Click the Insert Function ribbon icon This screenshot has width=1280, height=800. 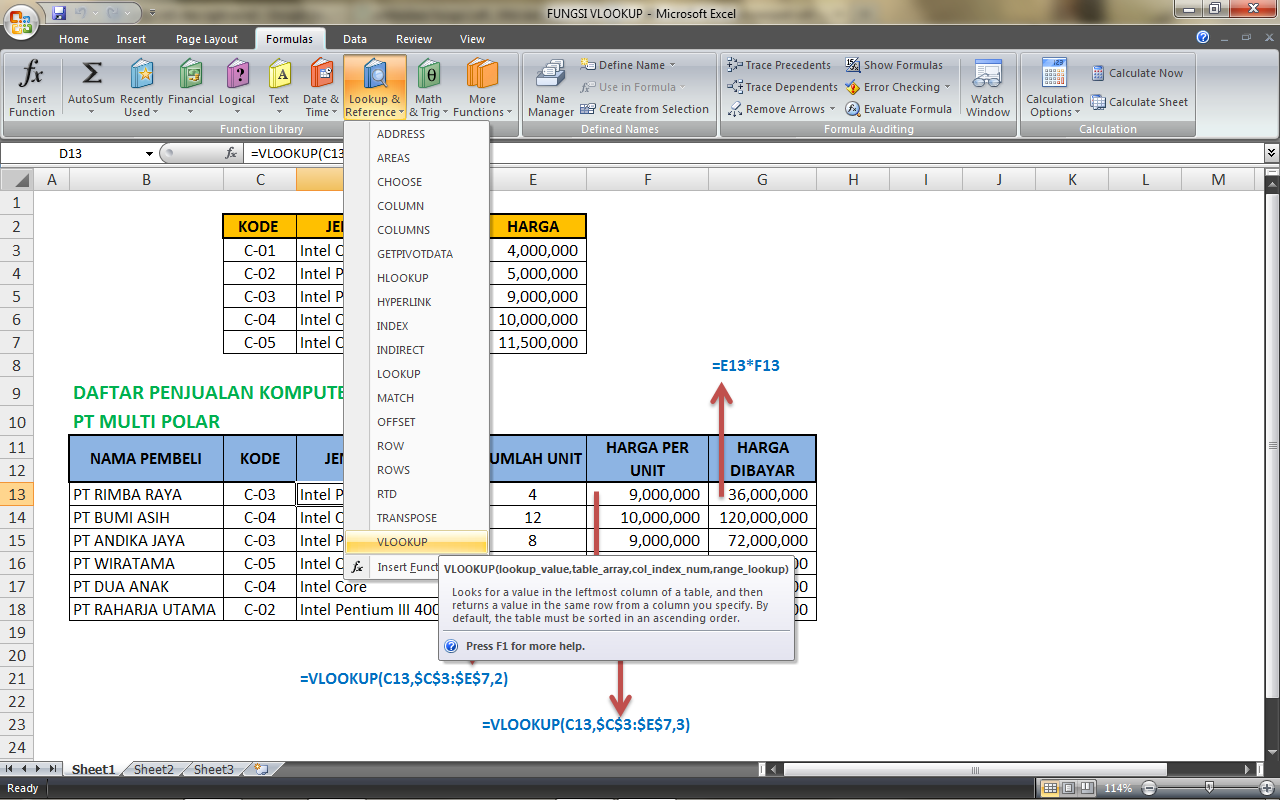pos(32,88)
